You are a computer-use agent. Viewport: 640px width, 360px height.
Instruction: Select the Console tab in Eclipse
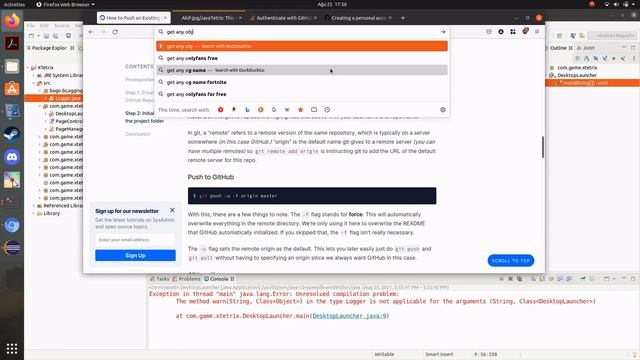pyautogui.click(x=219, y=279)
